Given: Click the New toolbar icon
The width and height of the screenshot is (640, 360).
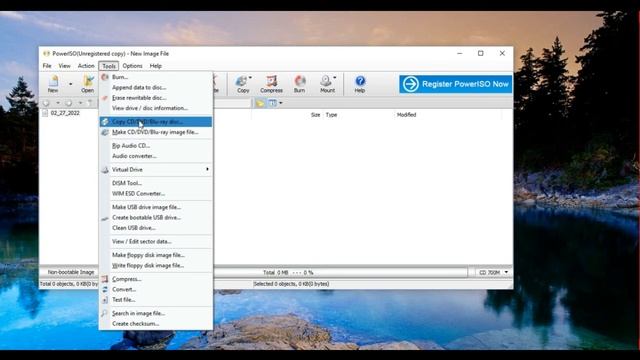Looking at the screenshot, I should pyautogui.click(x=53, y=84).
